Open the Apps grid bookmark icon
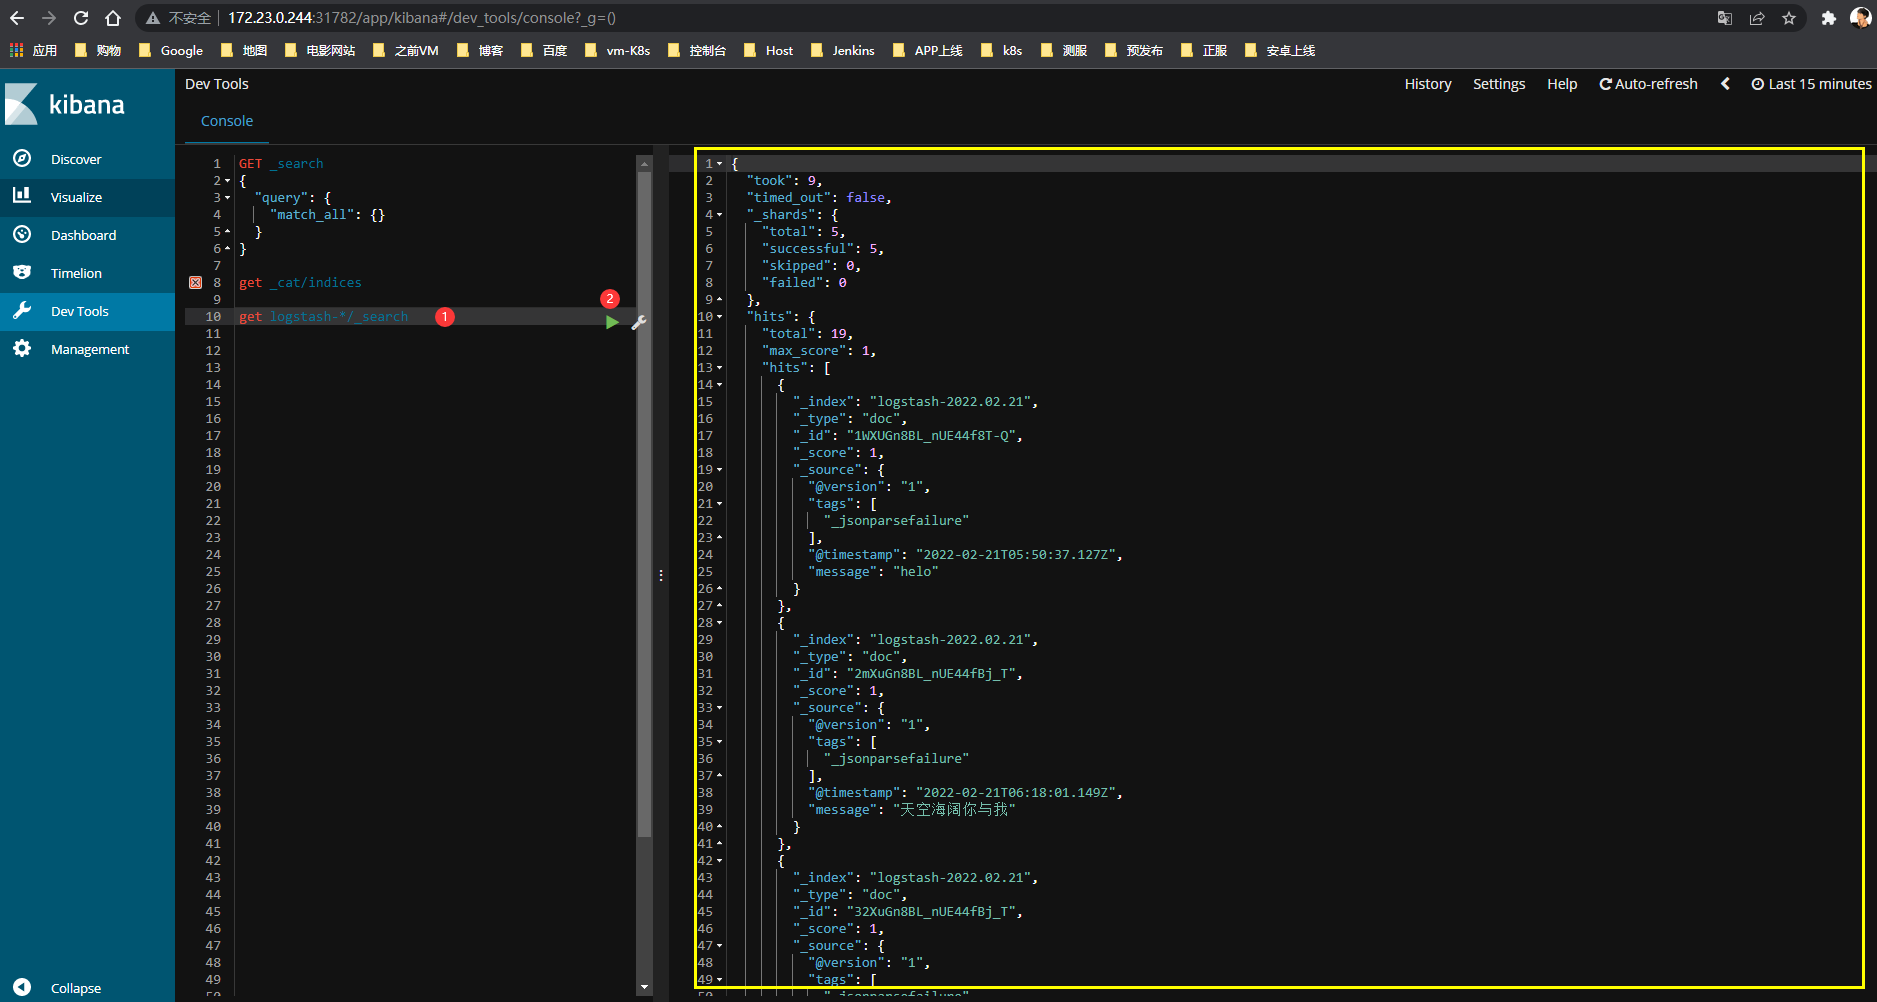The height and width of the screenshot is (1002, 1877). (16, 50)
